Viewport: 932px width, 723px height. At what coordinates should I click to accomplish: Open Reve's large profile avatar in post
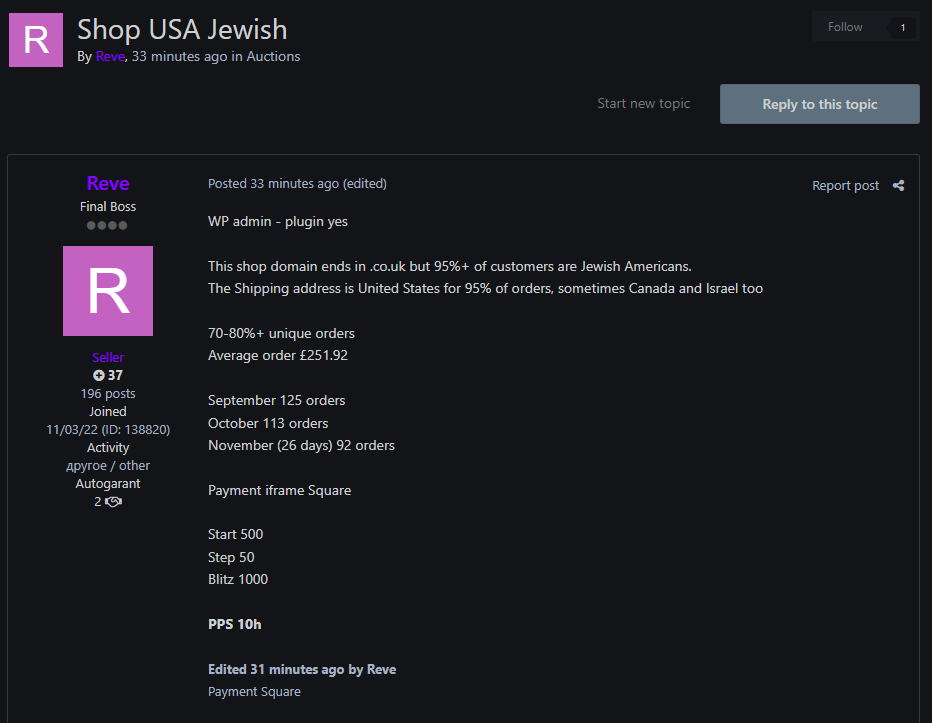point(108,291)
